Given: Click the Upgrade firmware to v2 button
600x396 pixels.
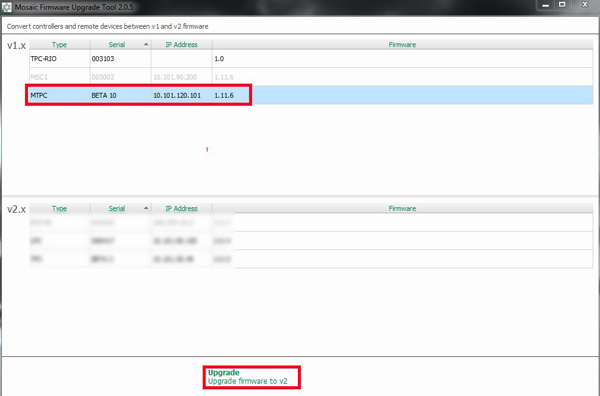Looking at the screenshot, I should click(251, 377).
